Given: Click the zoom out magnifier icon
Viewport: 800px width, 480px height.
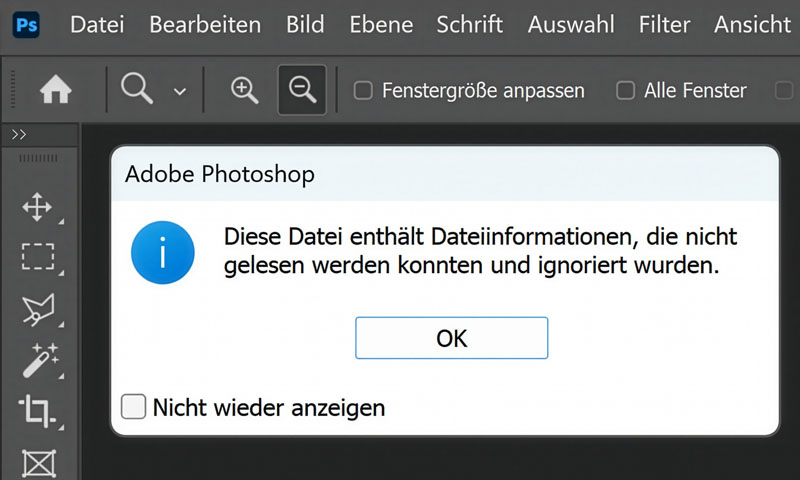Looking at the screenshot, I should (301, 90).
